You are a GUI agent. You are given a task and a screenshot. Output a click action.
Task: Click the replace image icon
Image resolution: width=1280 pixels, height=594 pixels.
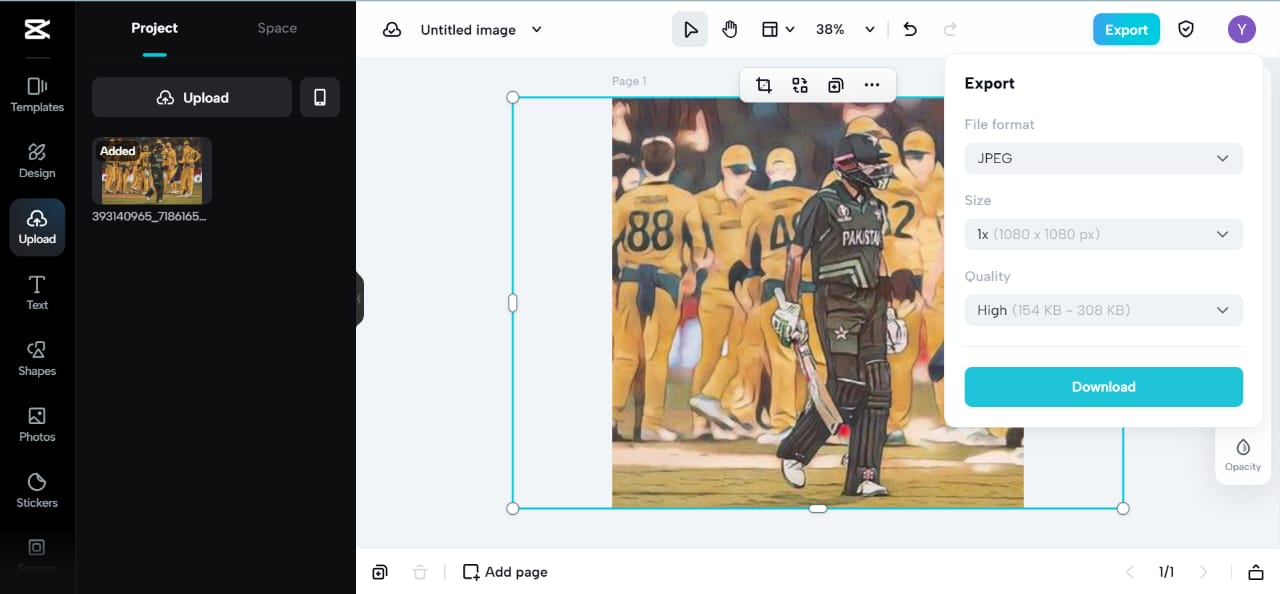tap(800, 85)
